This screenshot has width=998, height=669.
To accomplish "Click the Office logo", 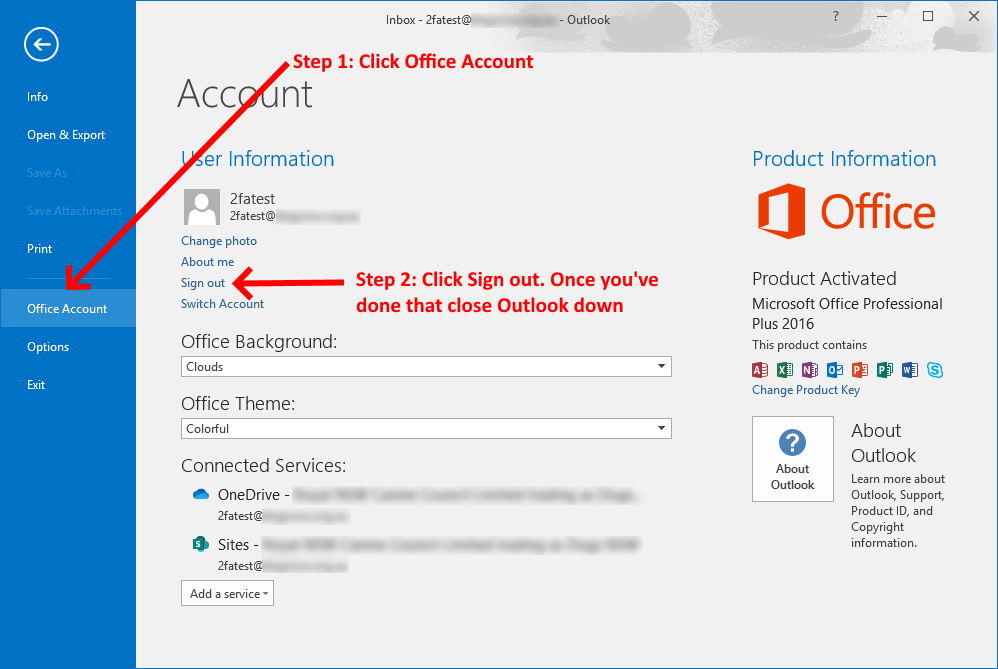I will 847,211.
